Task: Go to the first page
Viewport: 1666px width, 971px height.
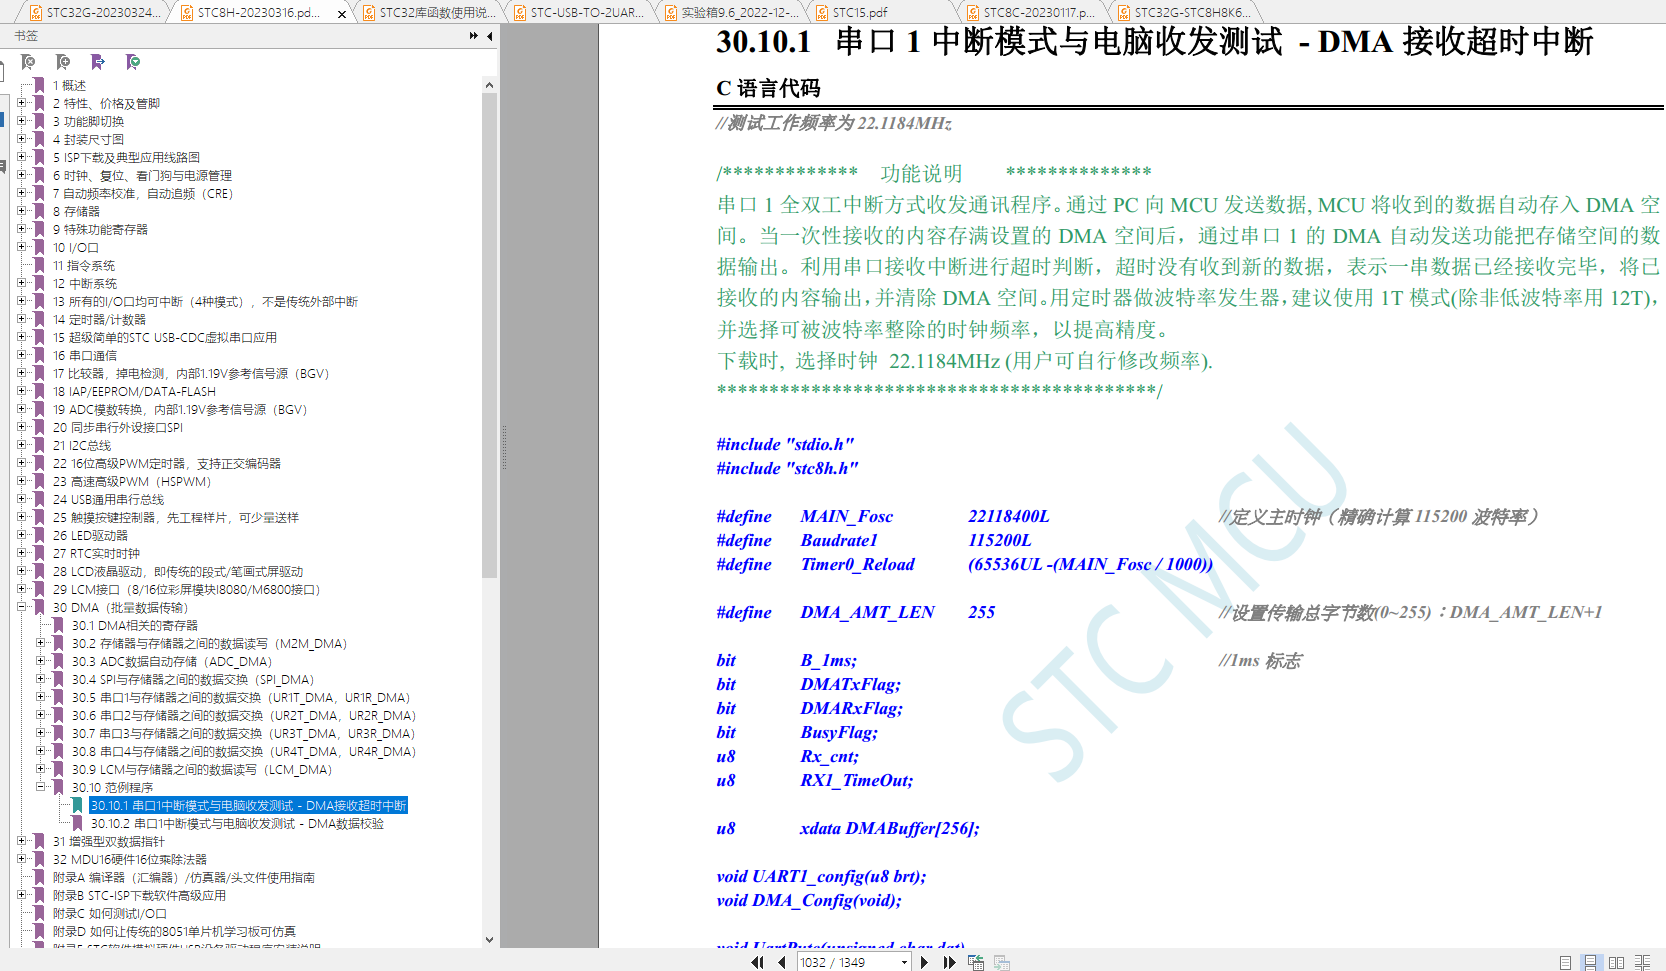Action: 757,962
